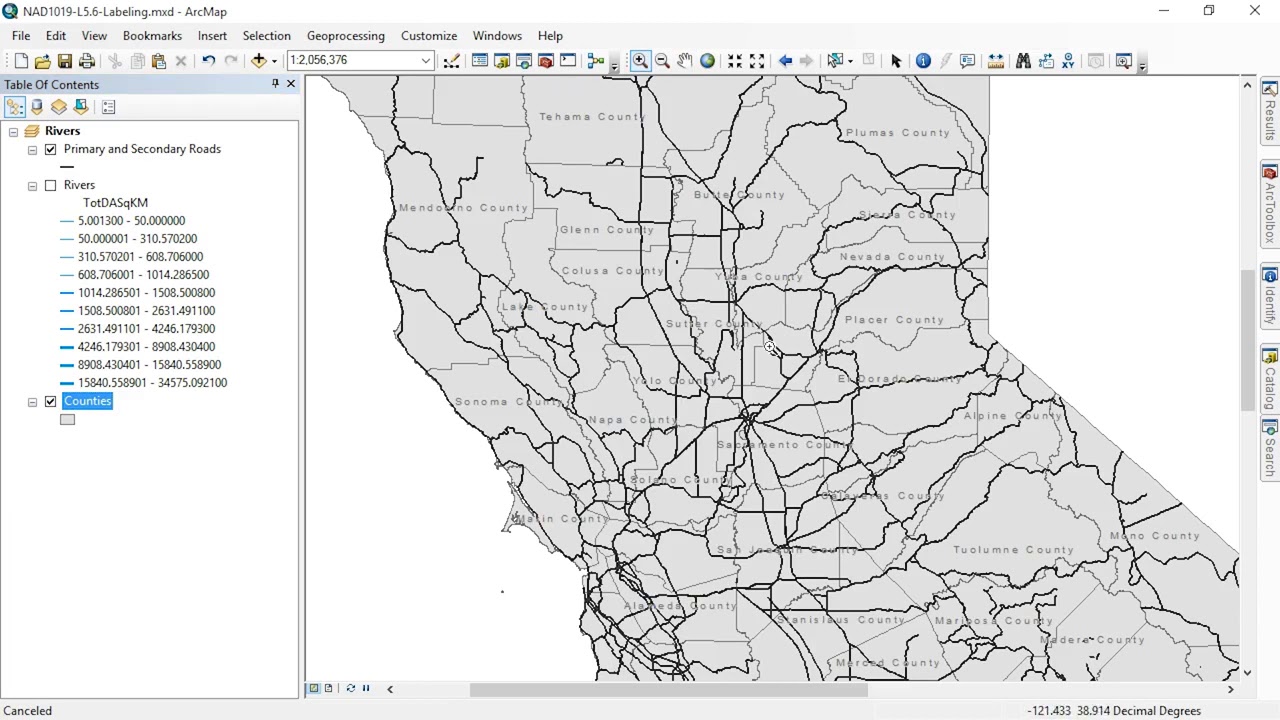Screen dimensions: 1280x720
Task: Enable the Rivers layer checkbox
Action: [50, 185]
